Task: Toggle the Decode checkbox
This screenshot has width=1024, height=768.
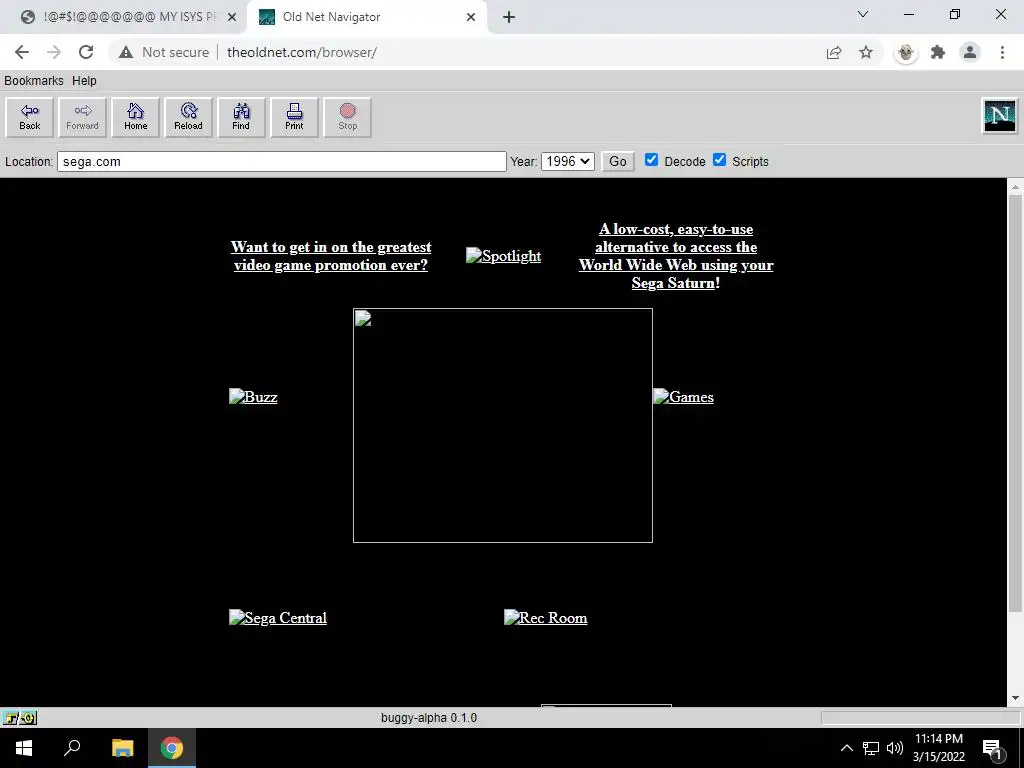Action: coord(651,160)
